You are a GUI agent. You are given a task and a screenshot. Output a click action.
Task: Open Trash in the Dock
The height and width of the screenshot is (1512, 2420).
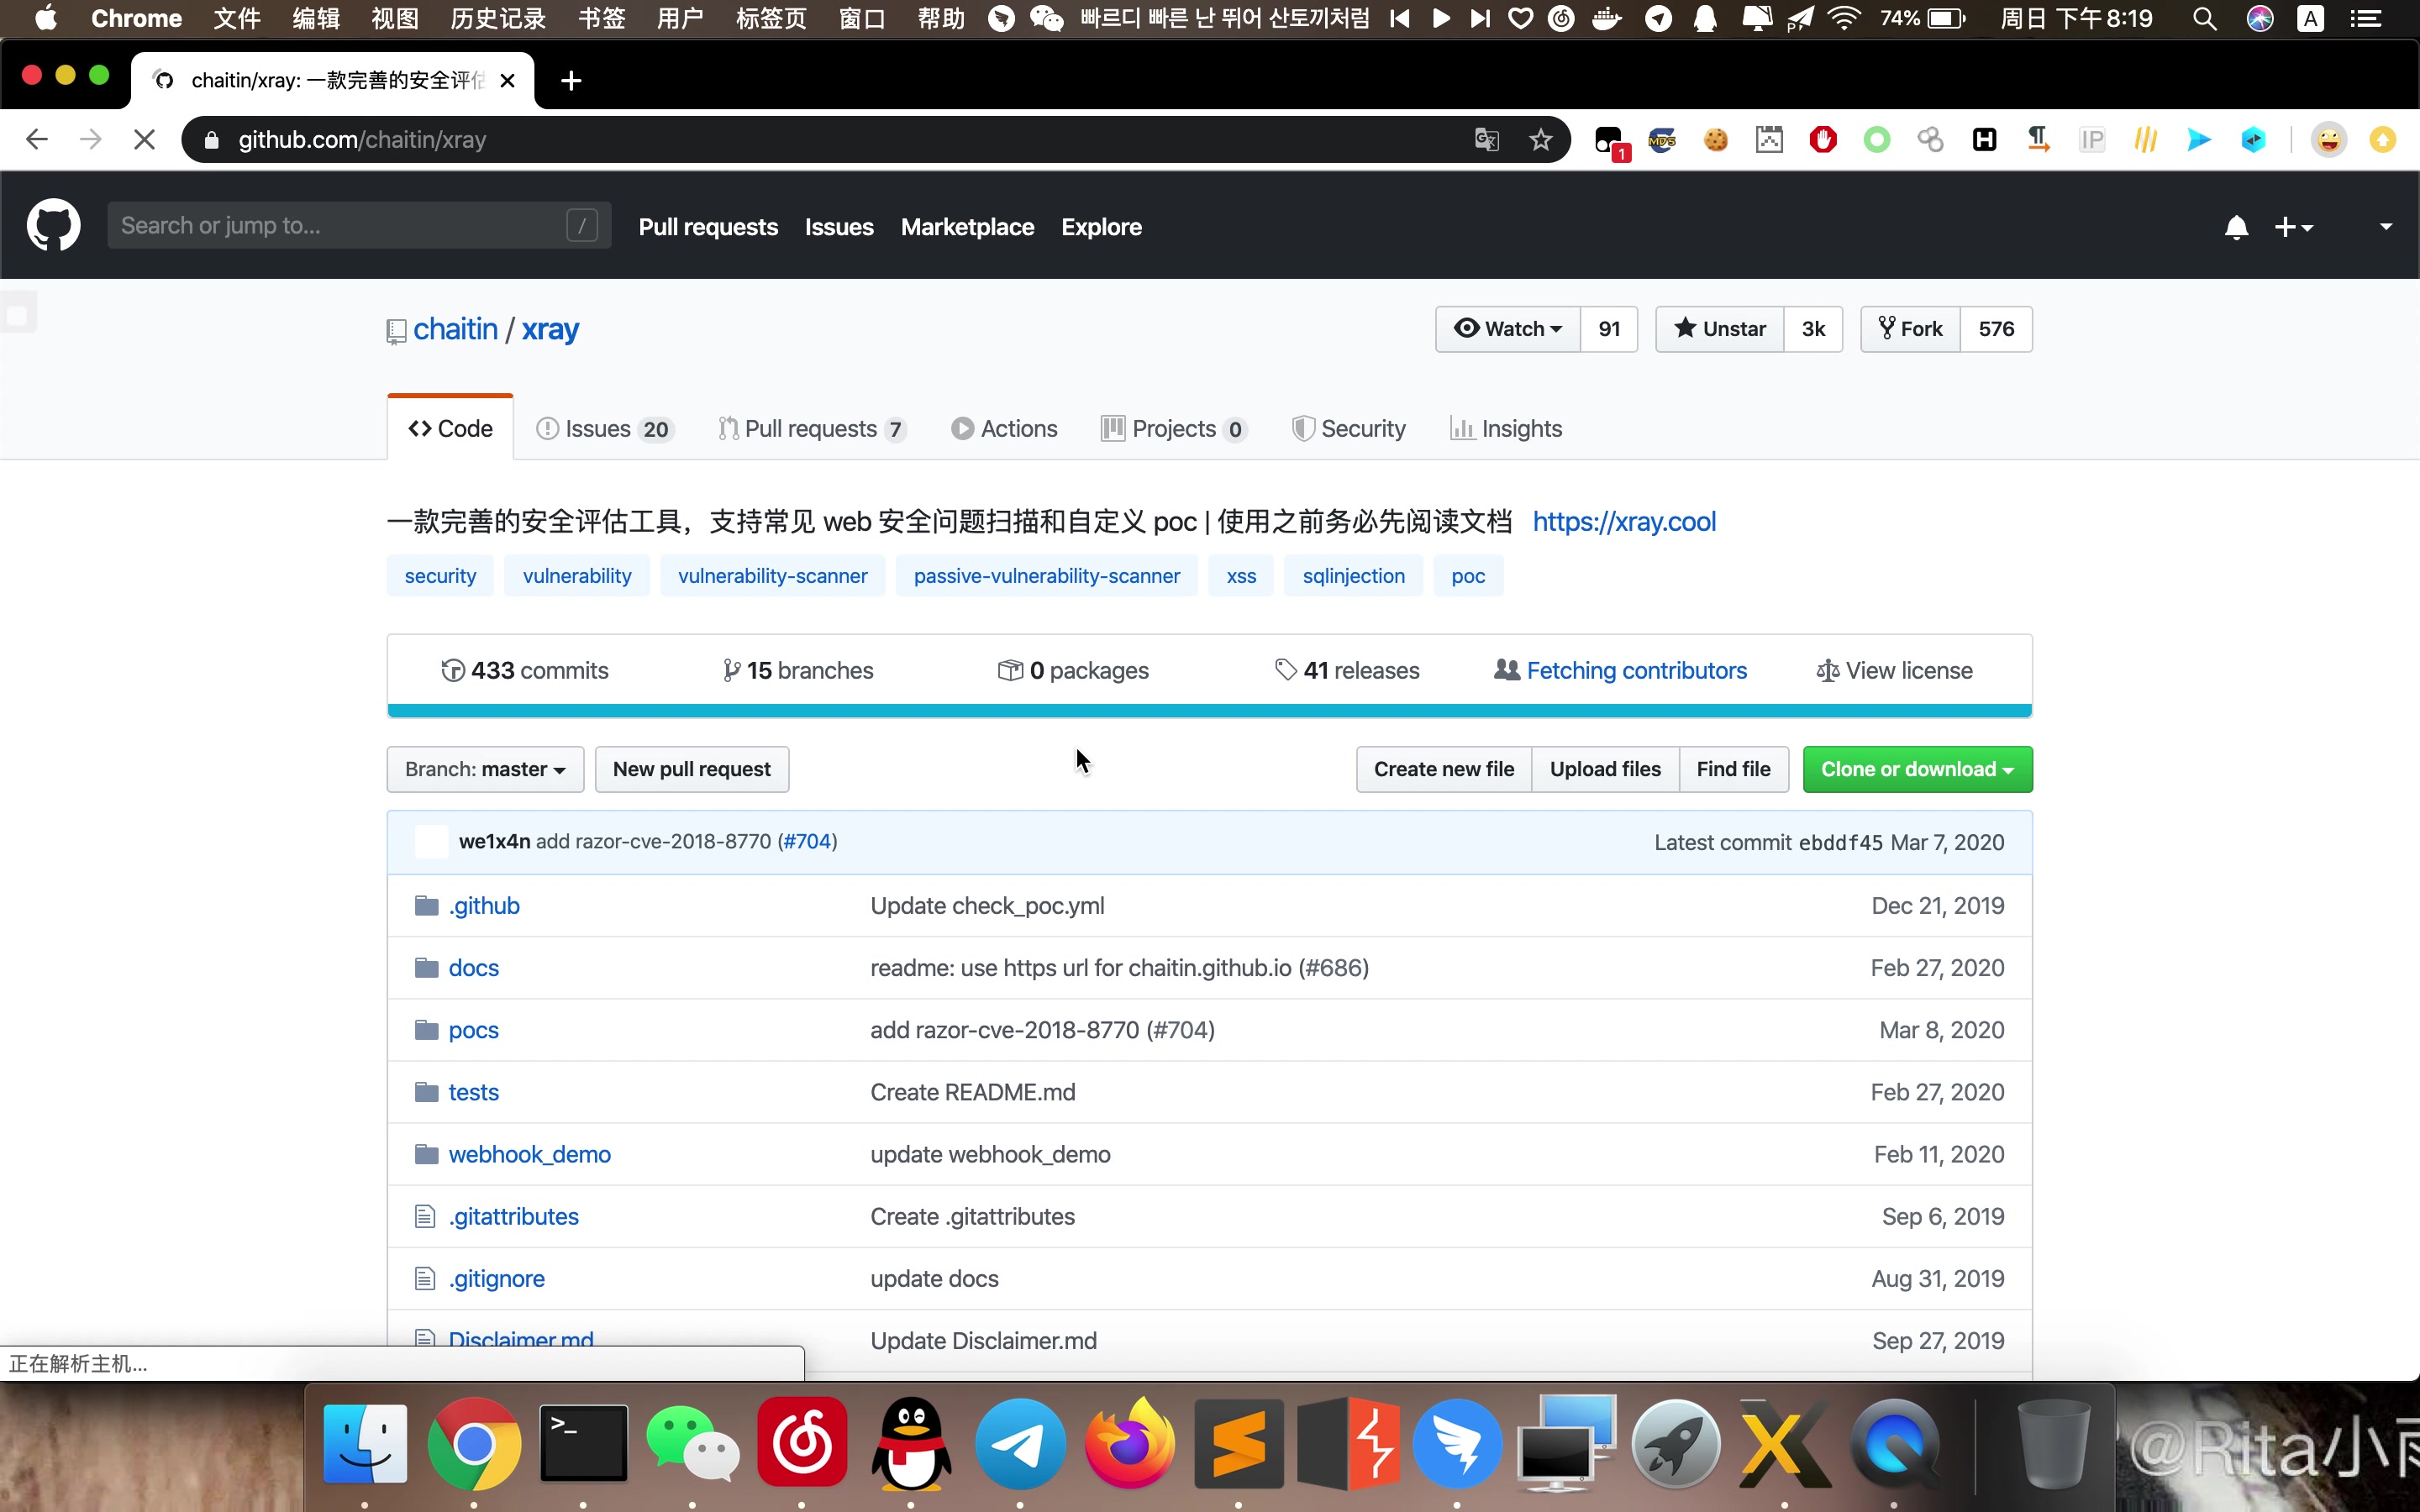(x=2053, y=1443)
